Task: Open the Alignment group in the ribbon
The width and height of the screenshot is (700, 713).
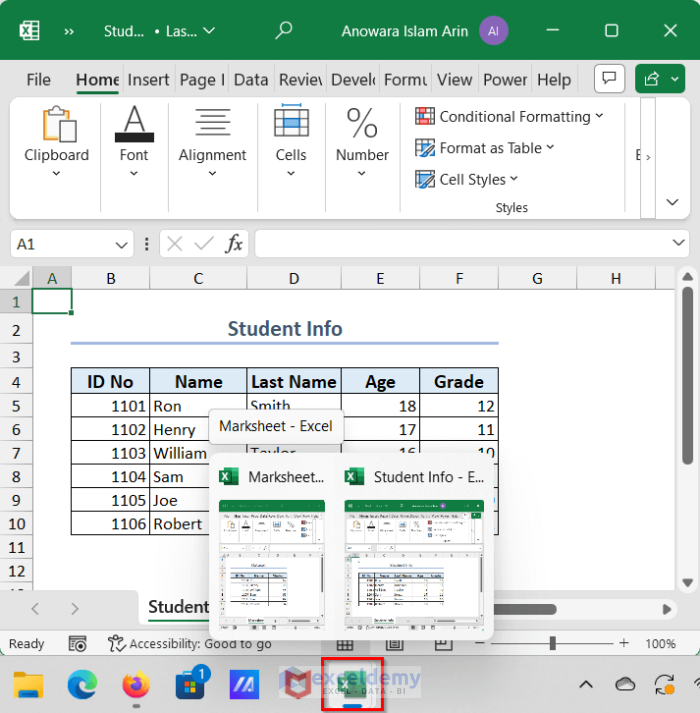Action: click(x=212, y=140)
